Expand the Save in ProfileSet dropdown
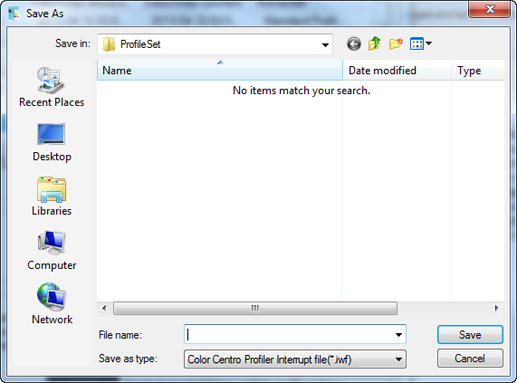517x383 pixels. pyautogui.click(x=325, y=44)
